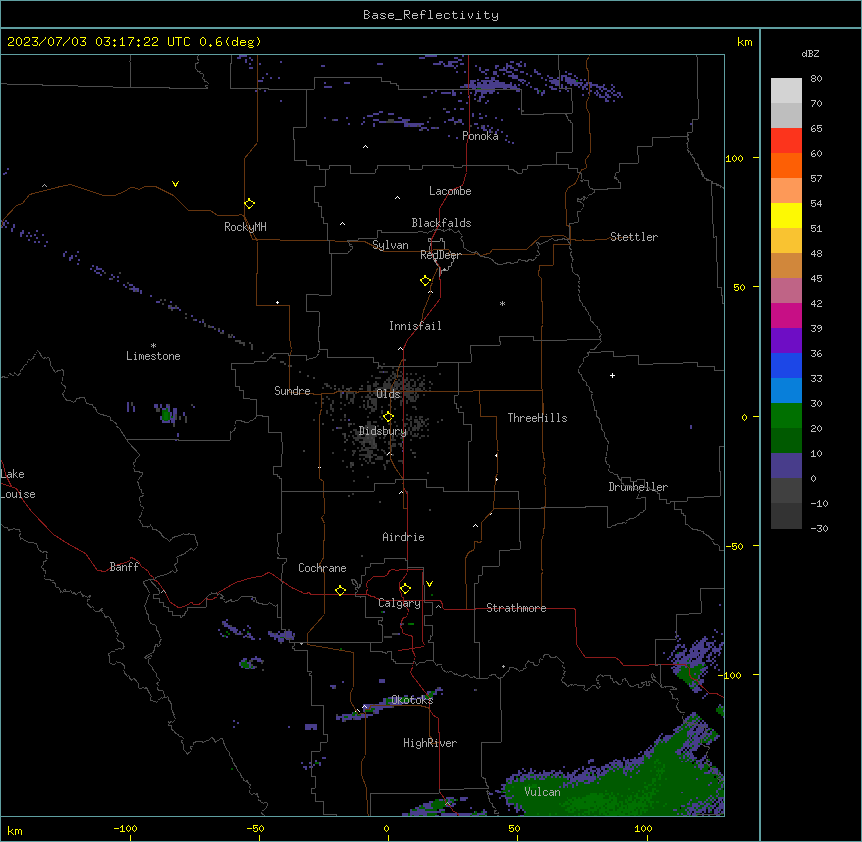Image resolution: width=862 pixels, height=842 pixels.
Task: Select the 65 dBZ red color swatch
Action: pos(786,141)
